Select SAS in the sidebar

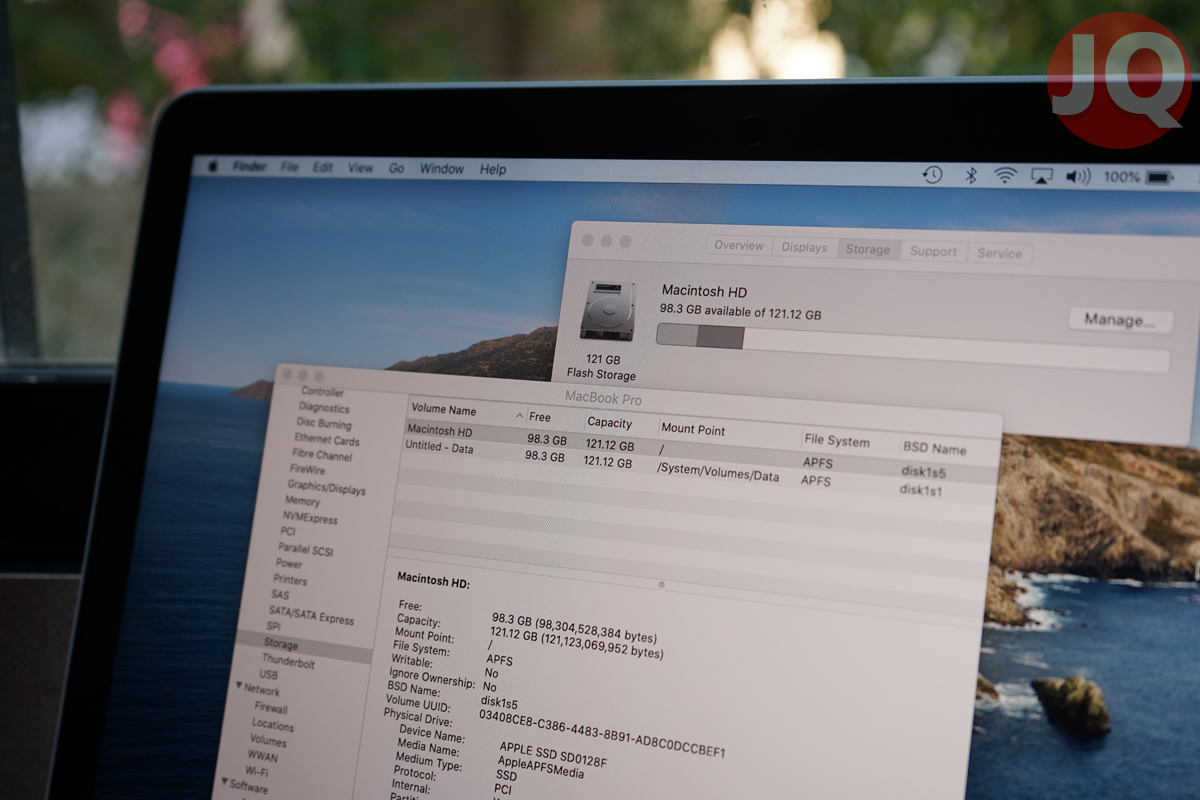280,595
